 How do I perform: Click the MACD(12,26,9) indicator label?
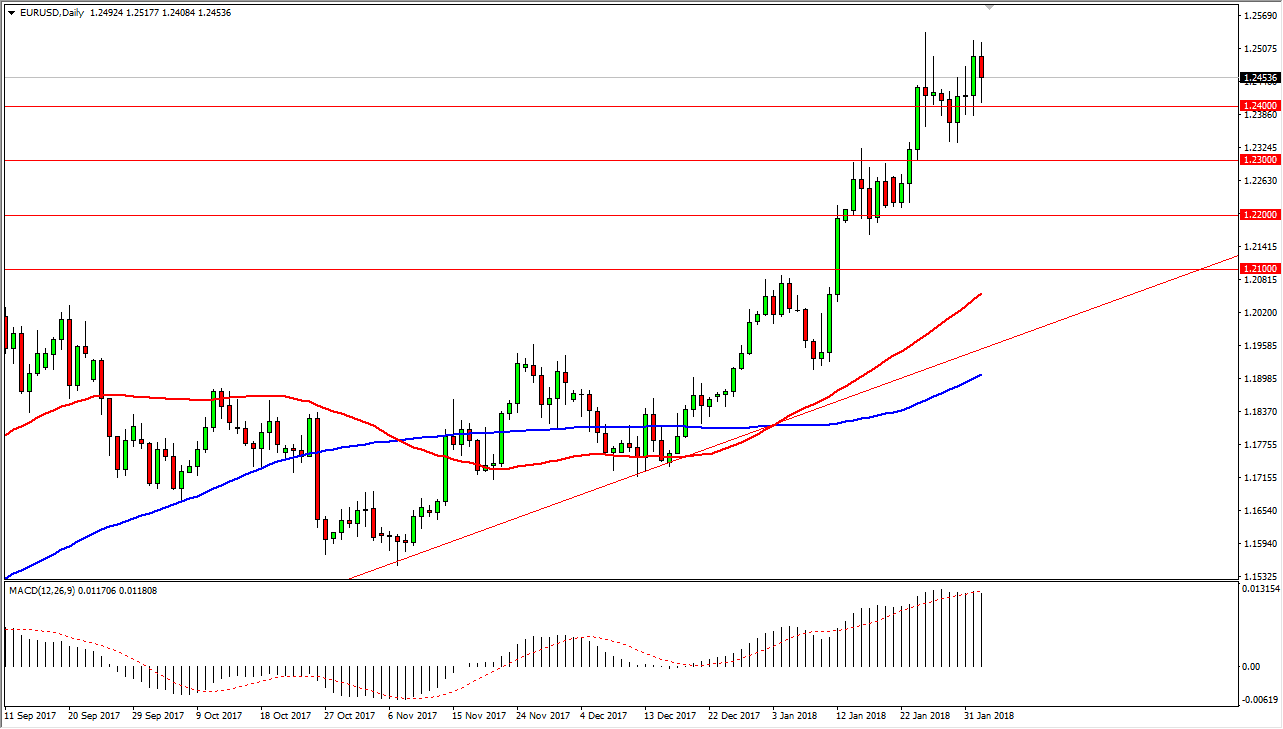[x=45, y=590]
